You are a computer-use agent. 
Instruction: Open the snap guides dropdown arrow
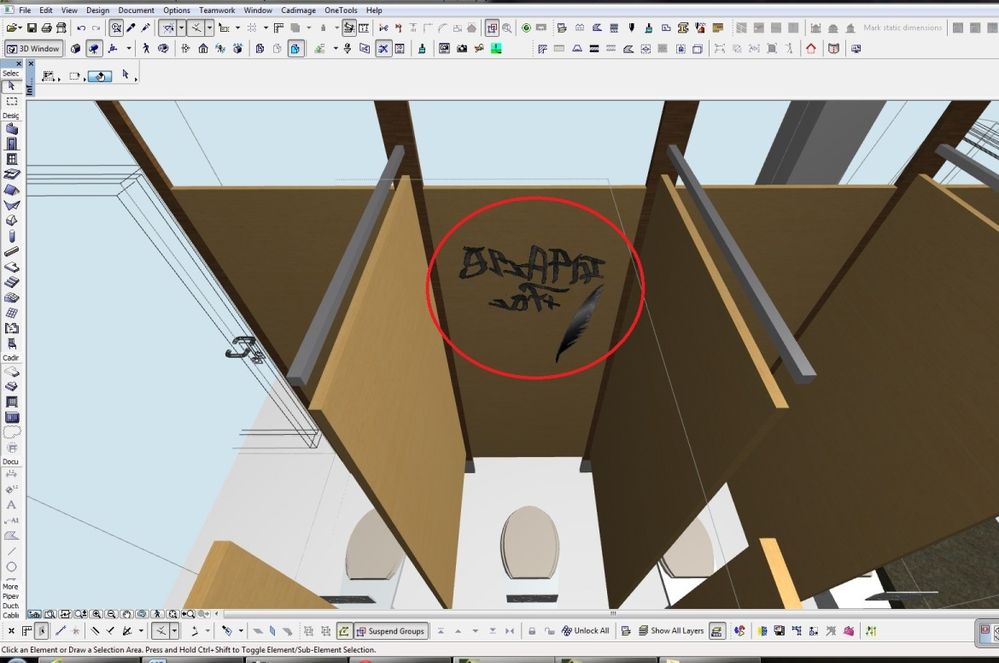210,28
